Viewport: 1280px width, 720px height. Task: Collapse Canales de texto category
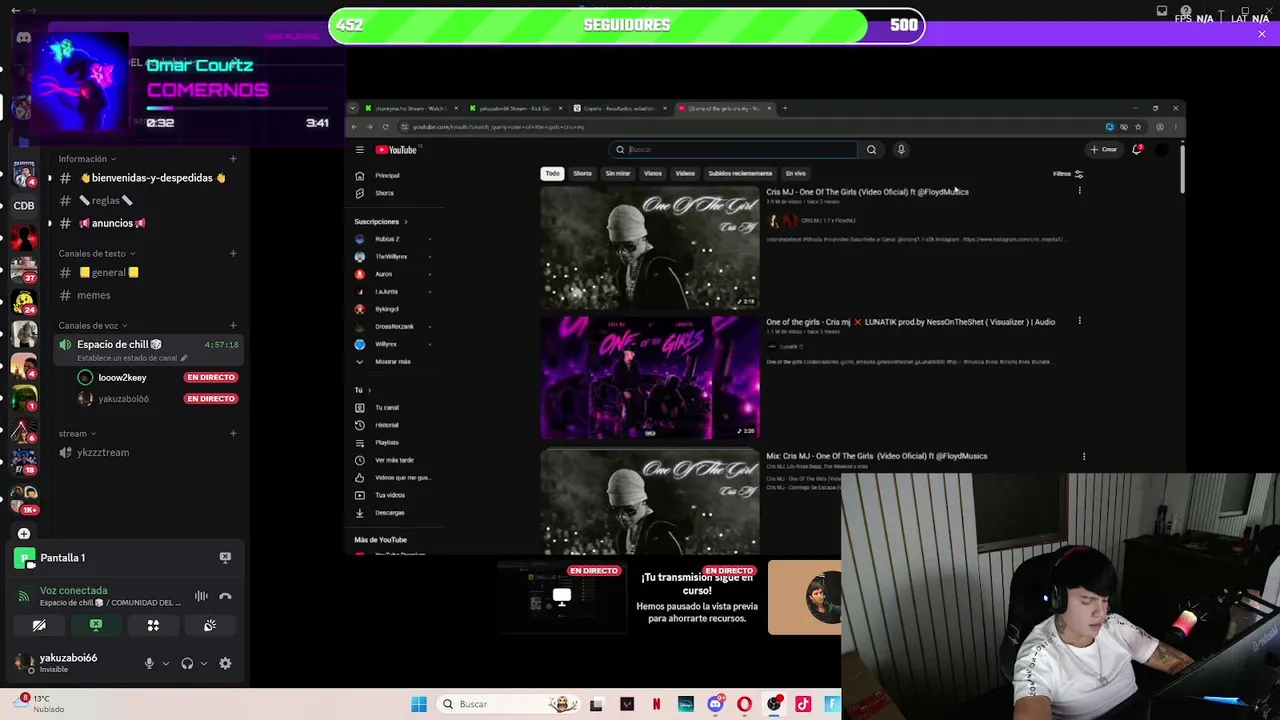pyautogui.click(x=97, y=254)
